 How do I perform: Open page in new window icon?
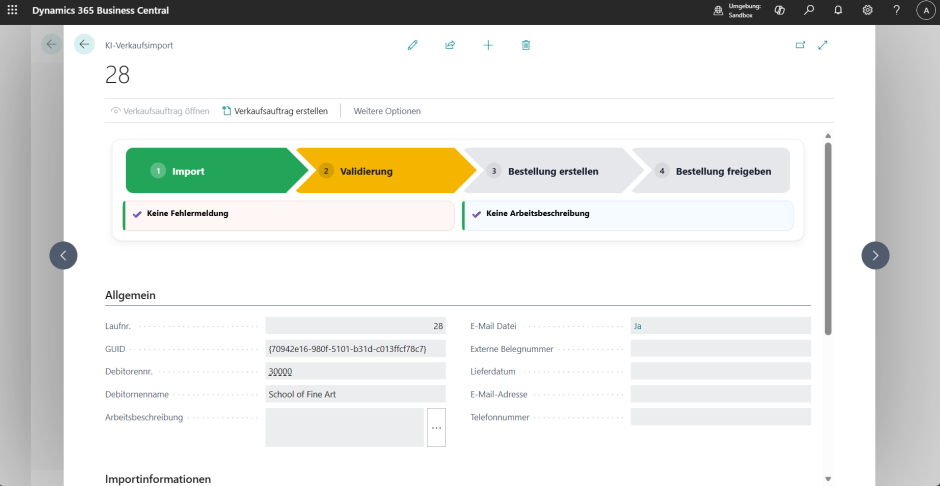coord(799,45)
